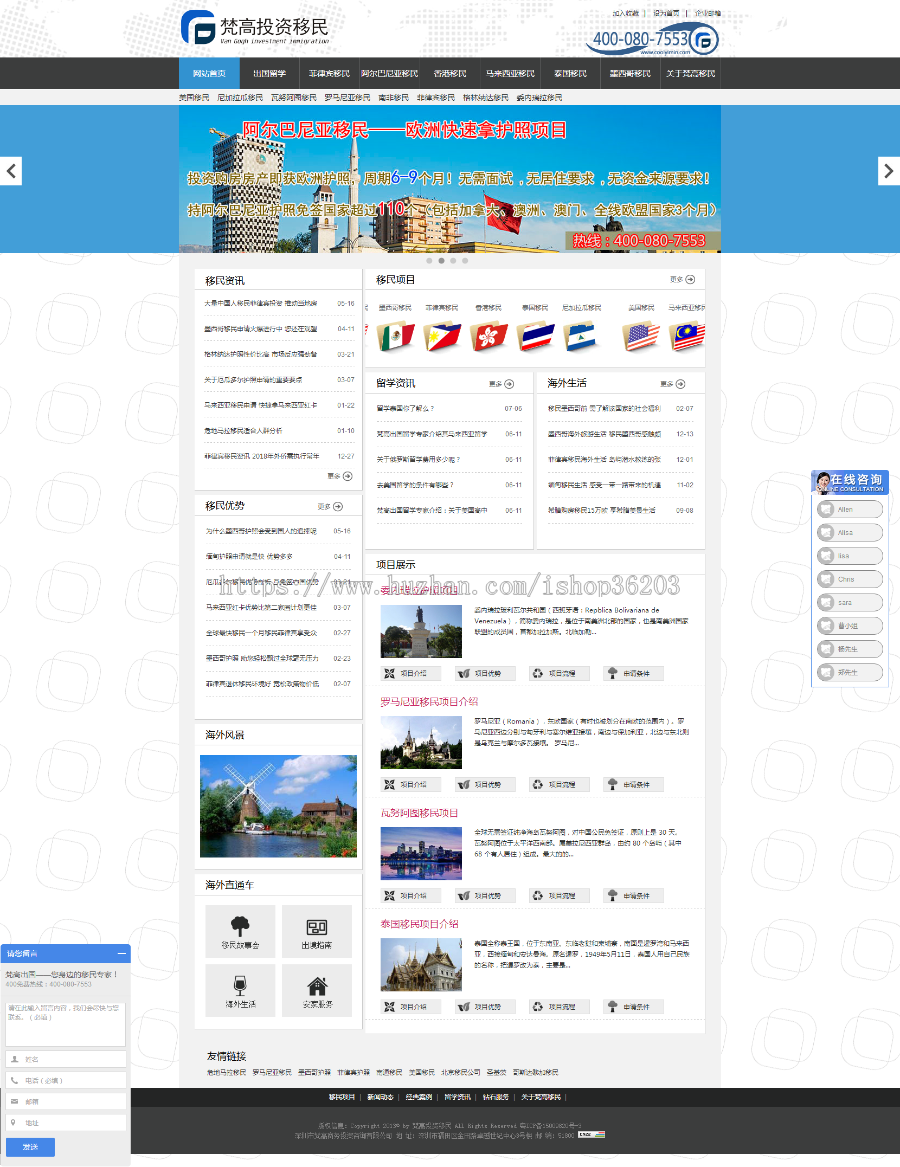Screen dimensions: 900x1167
Task: Minimize the 请您留言 message panel
Action: tap(121, 954)
